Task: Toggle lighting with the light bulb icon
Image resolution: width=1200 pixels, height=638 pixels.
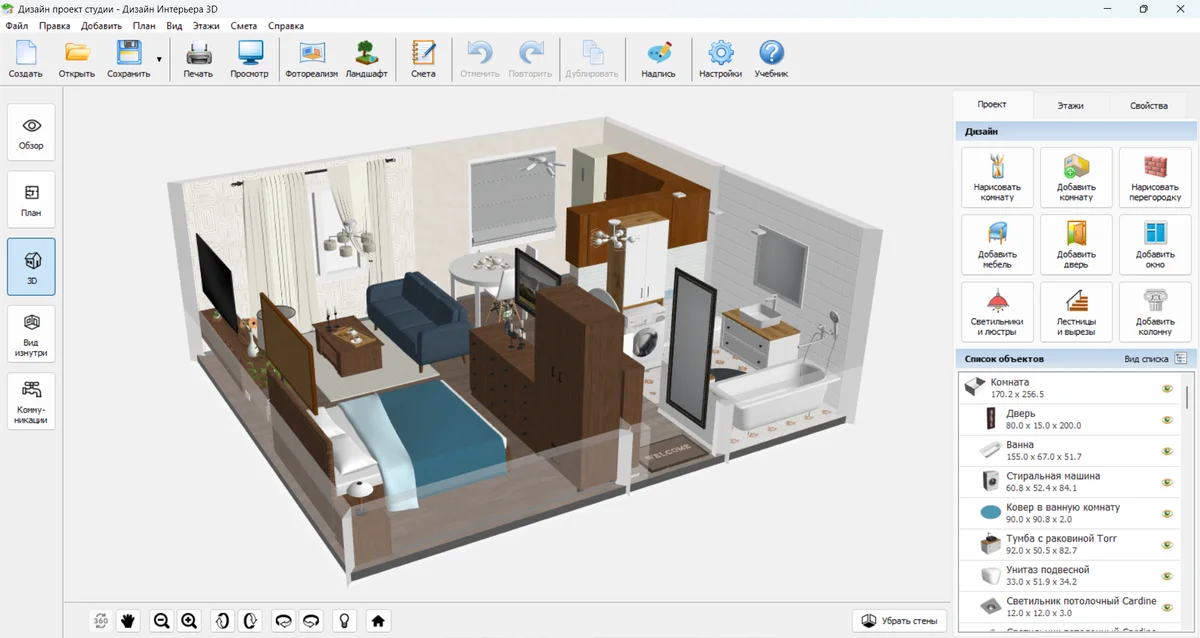Action: (x=345, y=621)
